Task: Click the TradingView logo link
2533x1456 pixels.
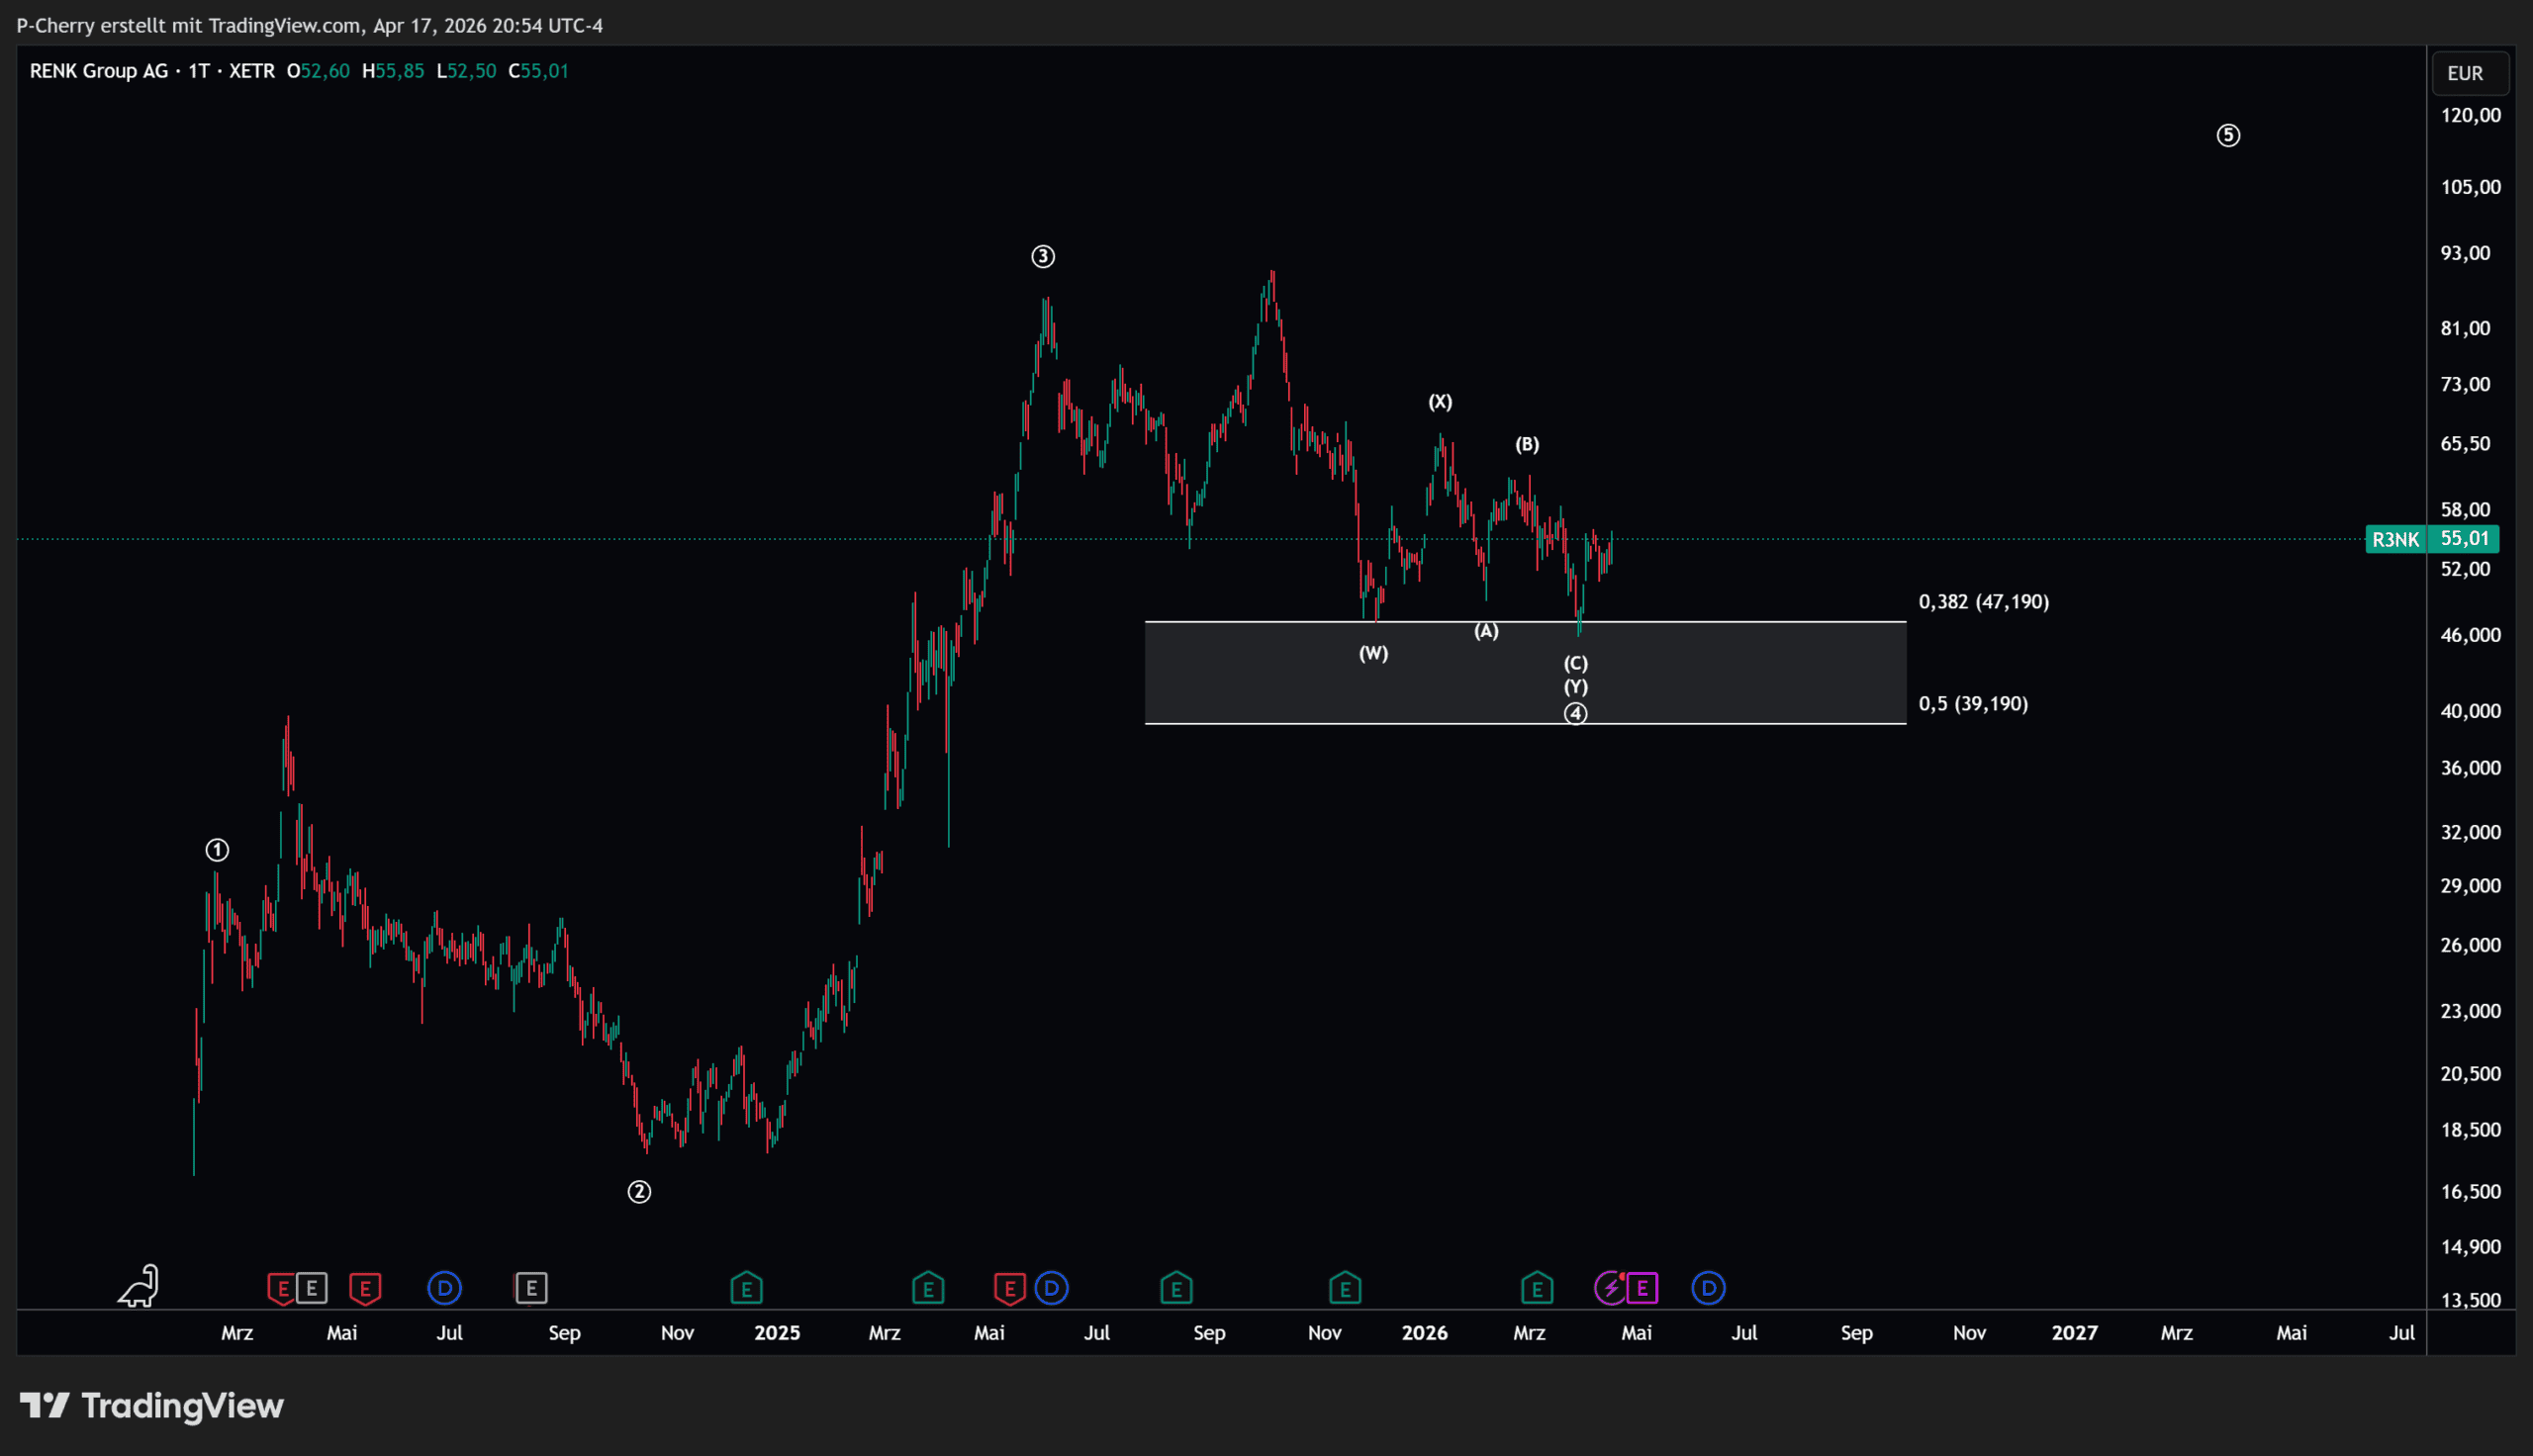Action: pyautogui.click(x=152, y=1406)
